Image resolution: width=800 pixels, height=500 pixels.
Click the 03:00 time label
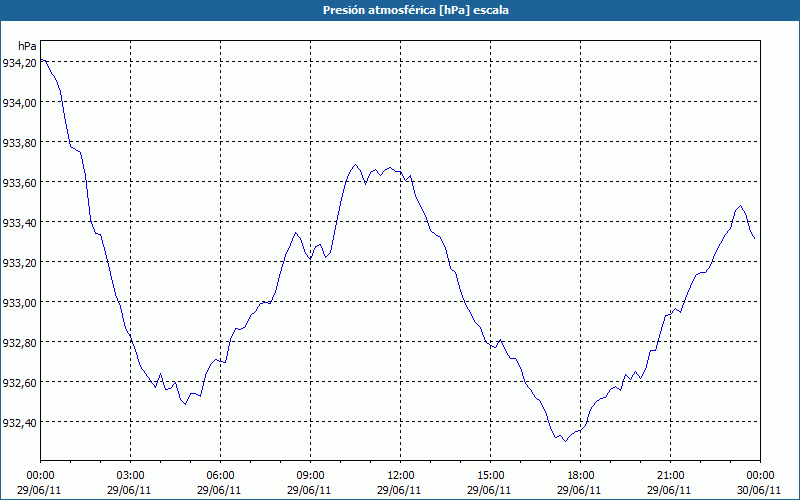[x=131, y=476]
